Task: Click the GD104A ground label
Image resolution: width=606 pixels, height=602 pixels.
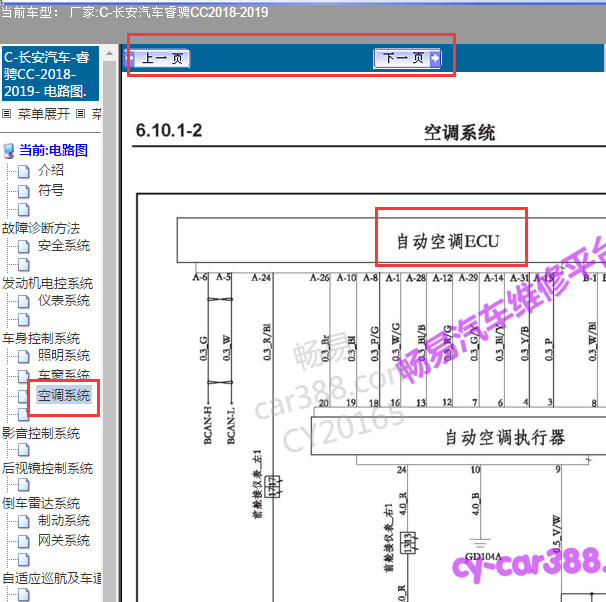Action: tap(483, 556)
